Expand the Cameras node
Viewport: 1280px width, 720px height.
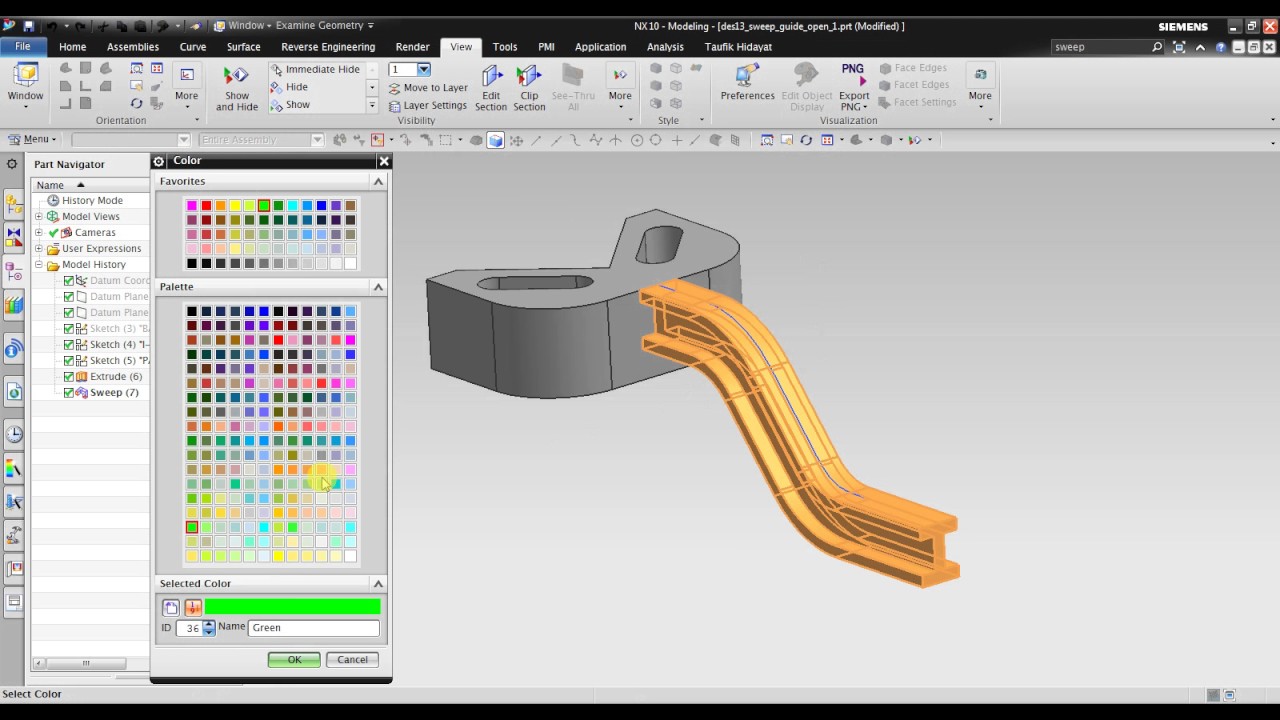[x=39, y=233]
